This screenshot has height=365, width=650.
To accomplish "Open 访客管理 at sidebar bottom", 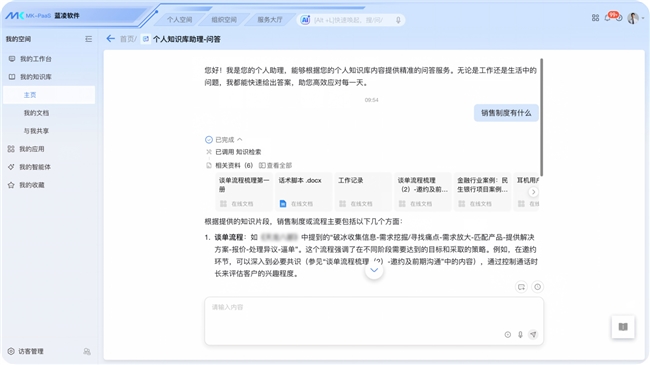I will 26,351.
